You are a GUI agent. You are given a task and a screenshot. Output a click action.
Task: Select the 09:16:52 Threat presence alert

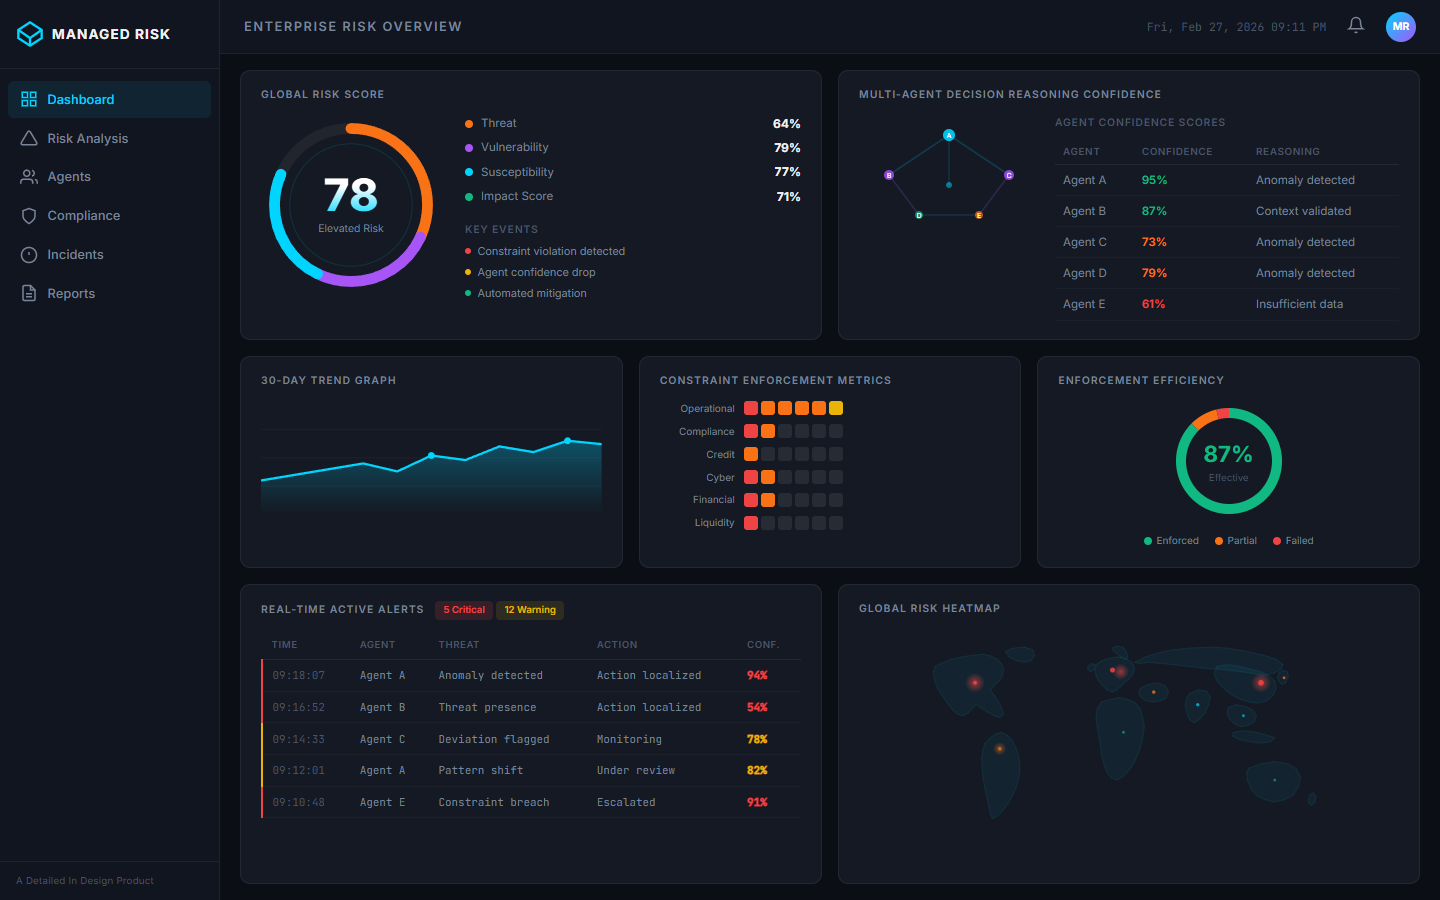click(x=531, y=707)
